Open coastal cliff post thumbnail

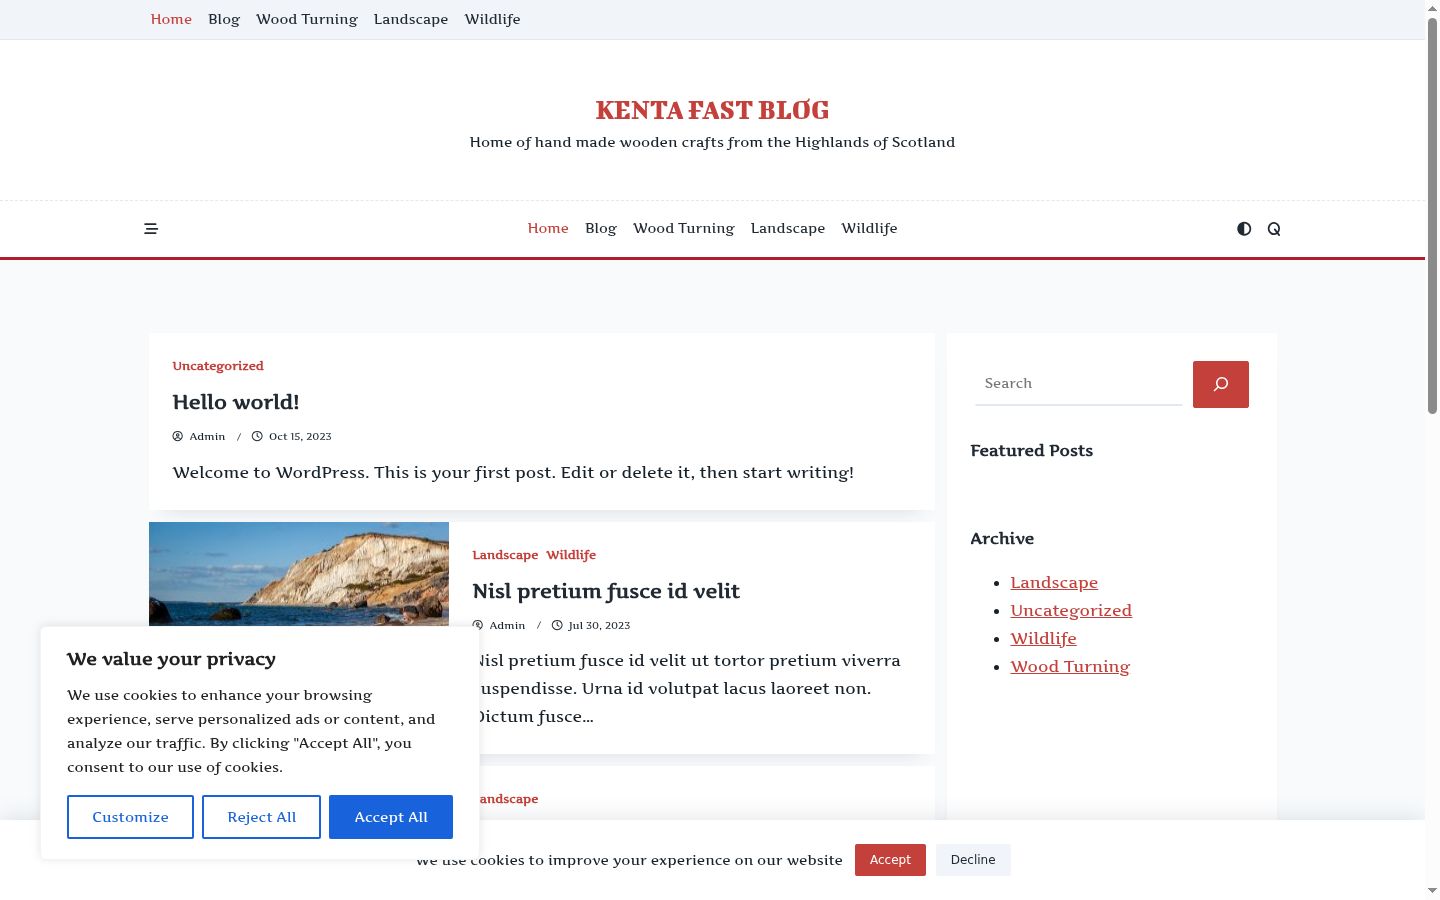pos(299,574)
